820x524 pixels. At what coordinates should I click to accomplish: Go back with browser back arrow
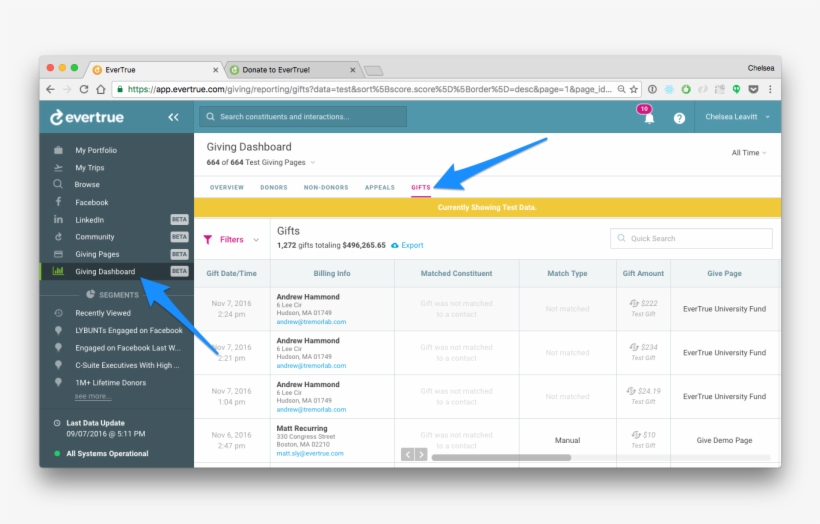tap(50, 89)
